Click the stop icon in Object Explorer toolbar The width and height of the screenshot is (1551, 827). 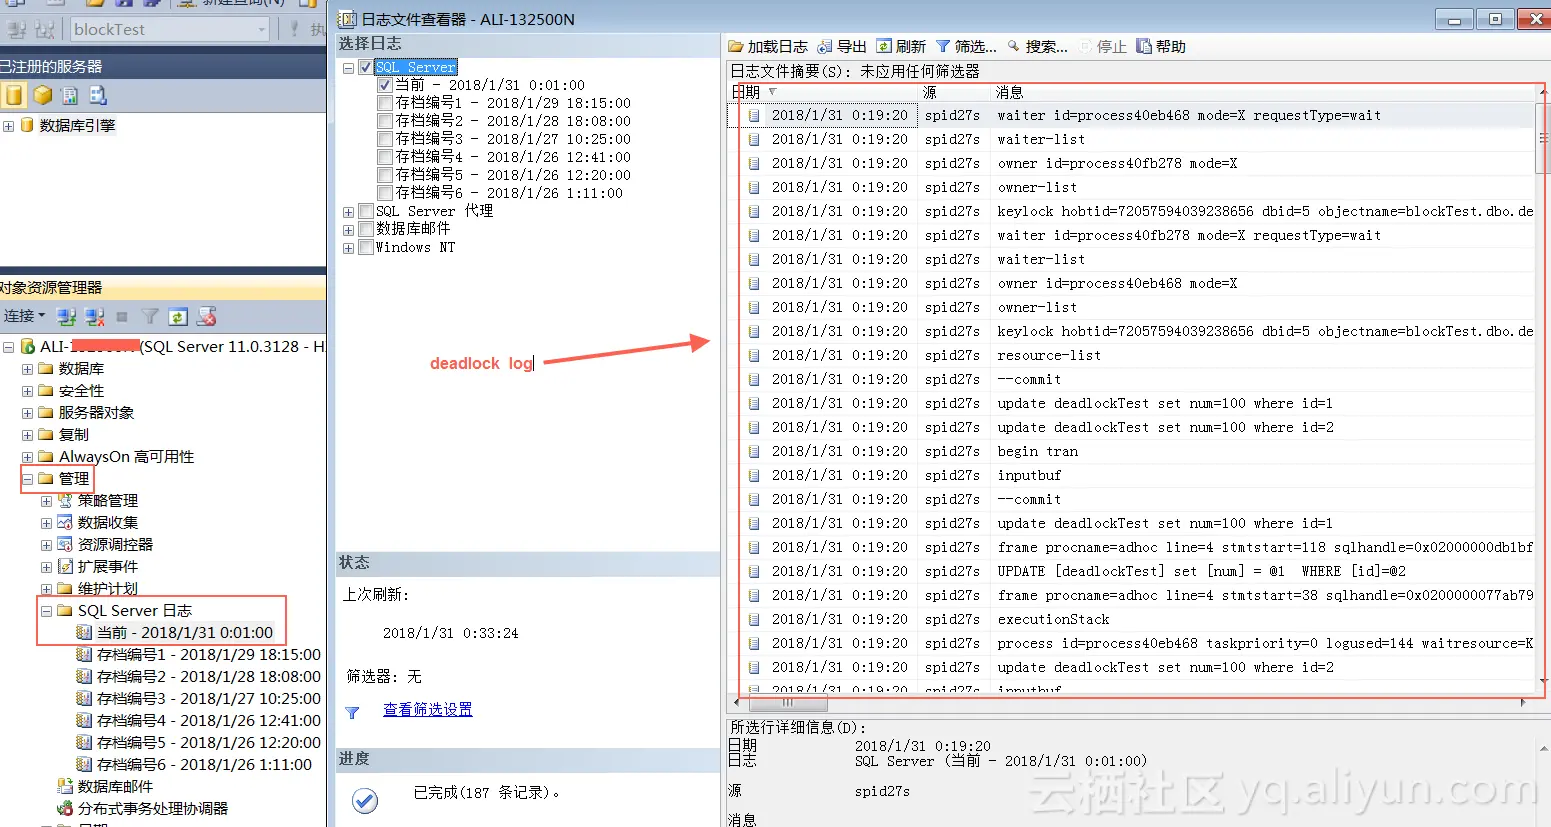(x=122, y=317)
